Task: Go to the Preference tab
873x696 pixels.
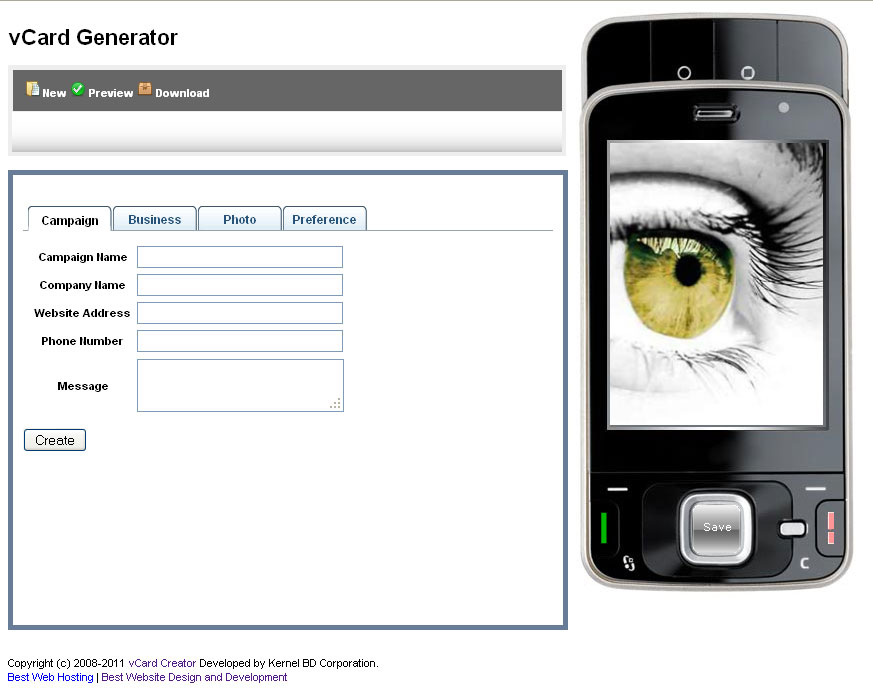Action: tap(325, 219)
